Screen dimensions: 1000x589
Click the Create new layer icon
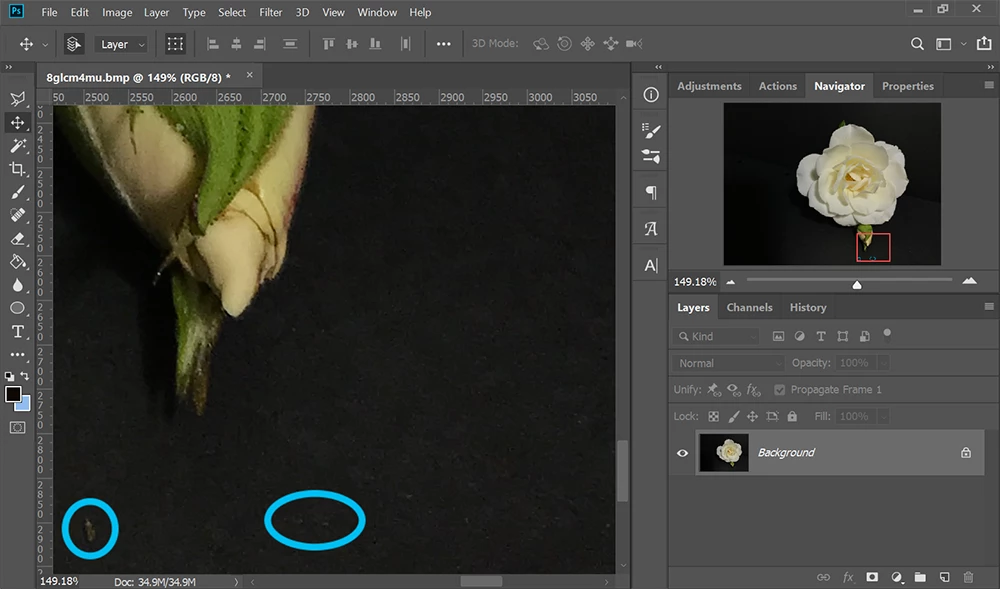(x=944, y=577)
